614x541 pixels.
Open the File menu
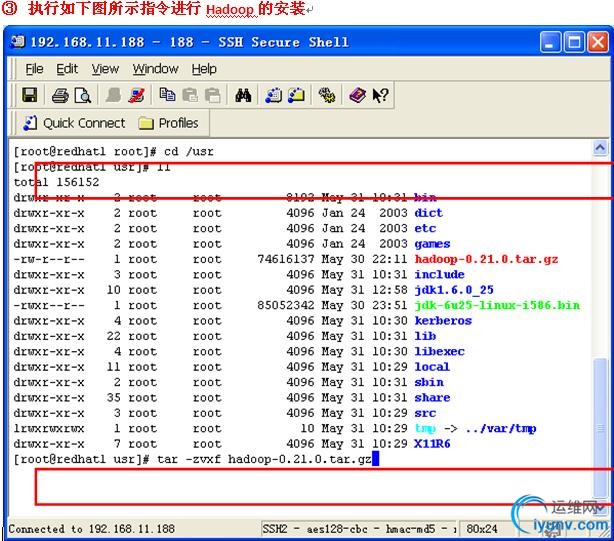[34, 69]
